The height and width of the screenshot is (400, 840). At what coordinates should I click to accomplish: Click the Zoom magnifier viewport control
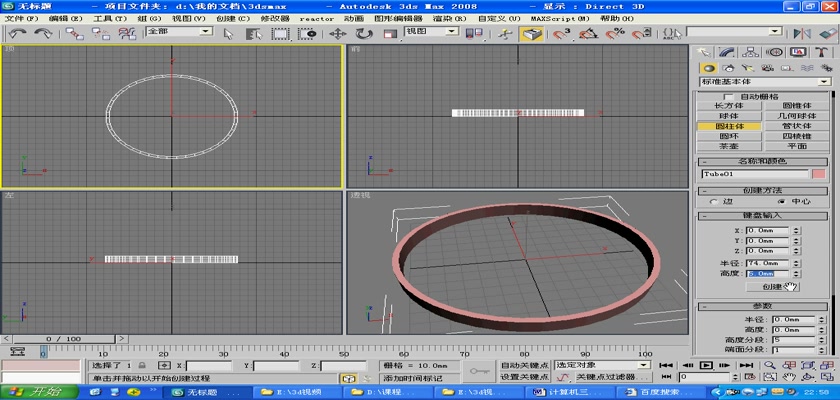pos(770,365)
